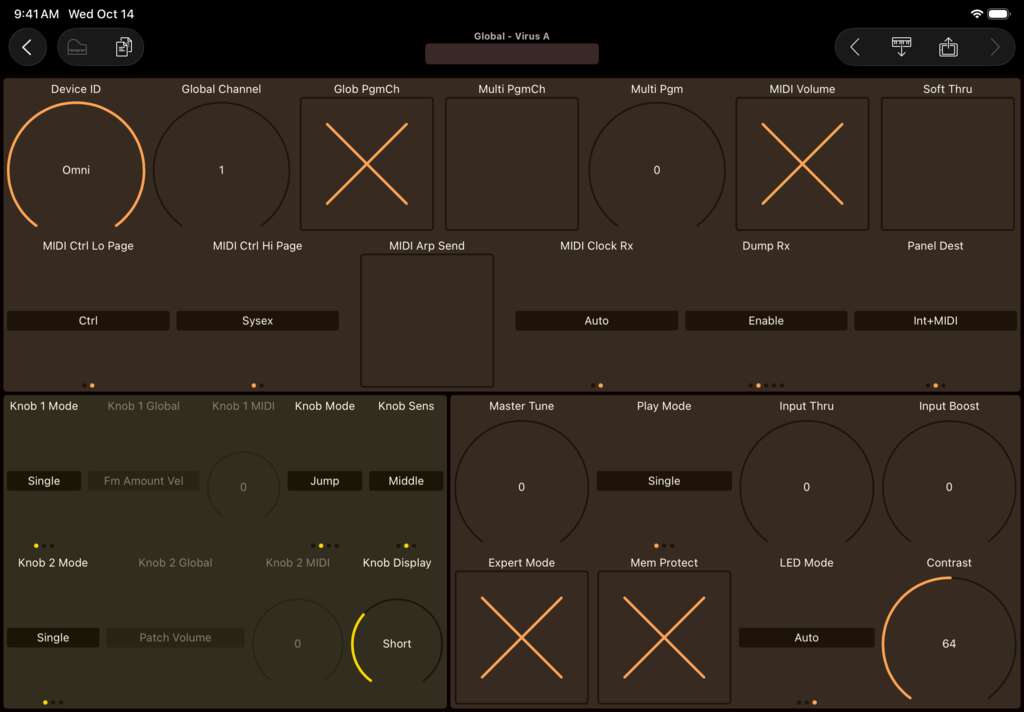Open the folder browser icon
The height and width of the screenshot is (712, 1024).
coord(77,47)
